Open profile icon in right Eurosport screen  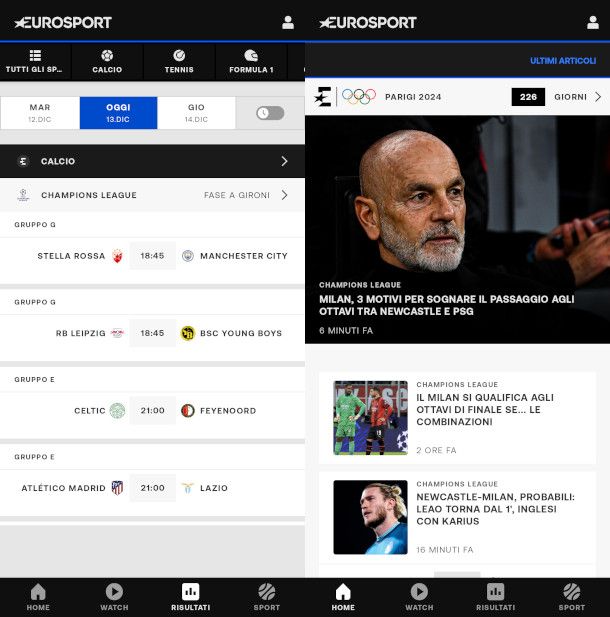pyautogui.click(x=593, y=22)
